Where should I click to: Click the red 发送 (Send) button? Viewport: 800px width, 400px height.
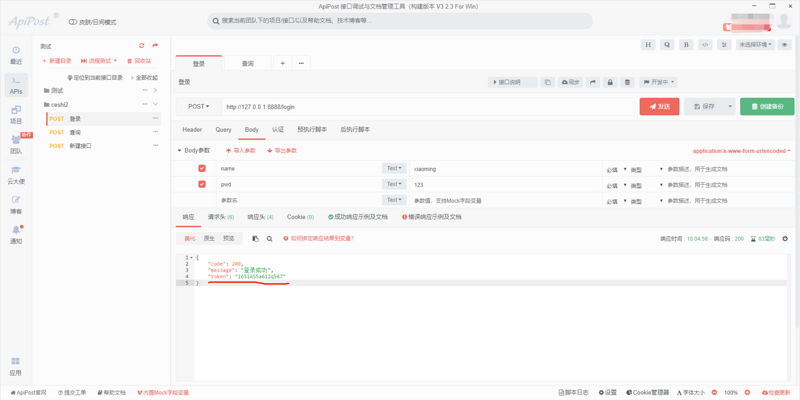click(659, 106)
